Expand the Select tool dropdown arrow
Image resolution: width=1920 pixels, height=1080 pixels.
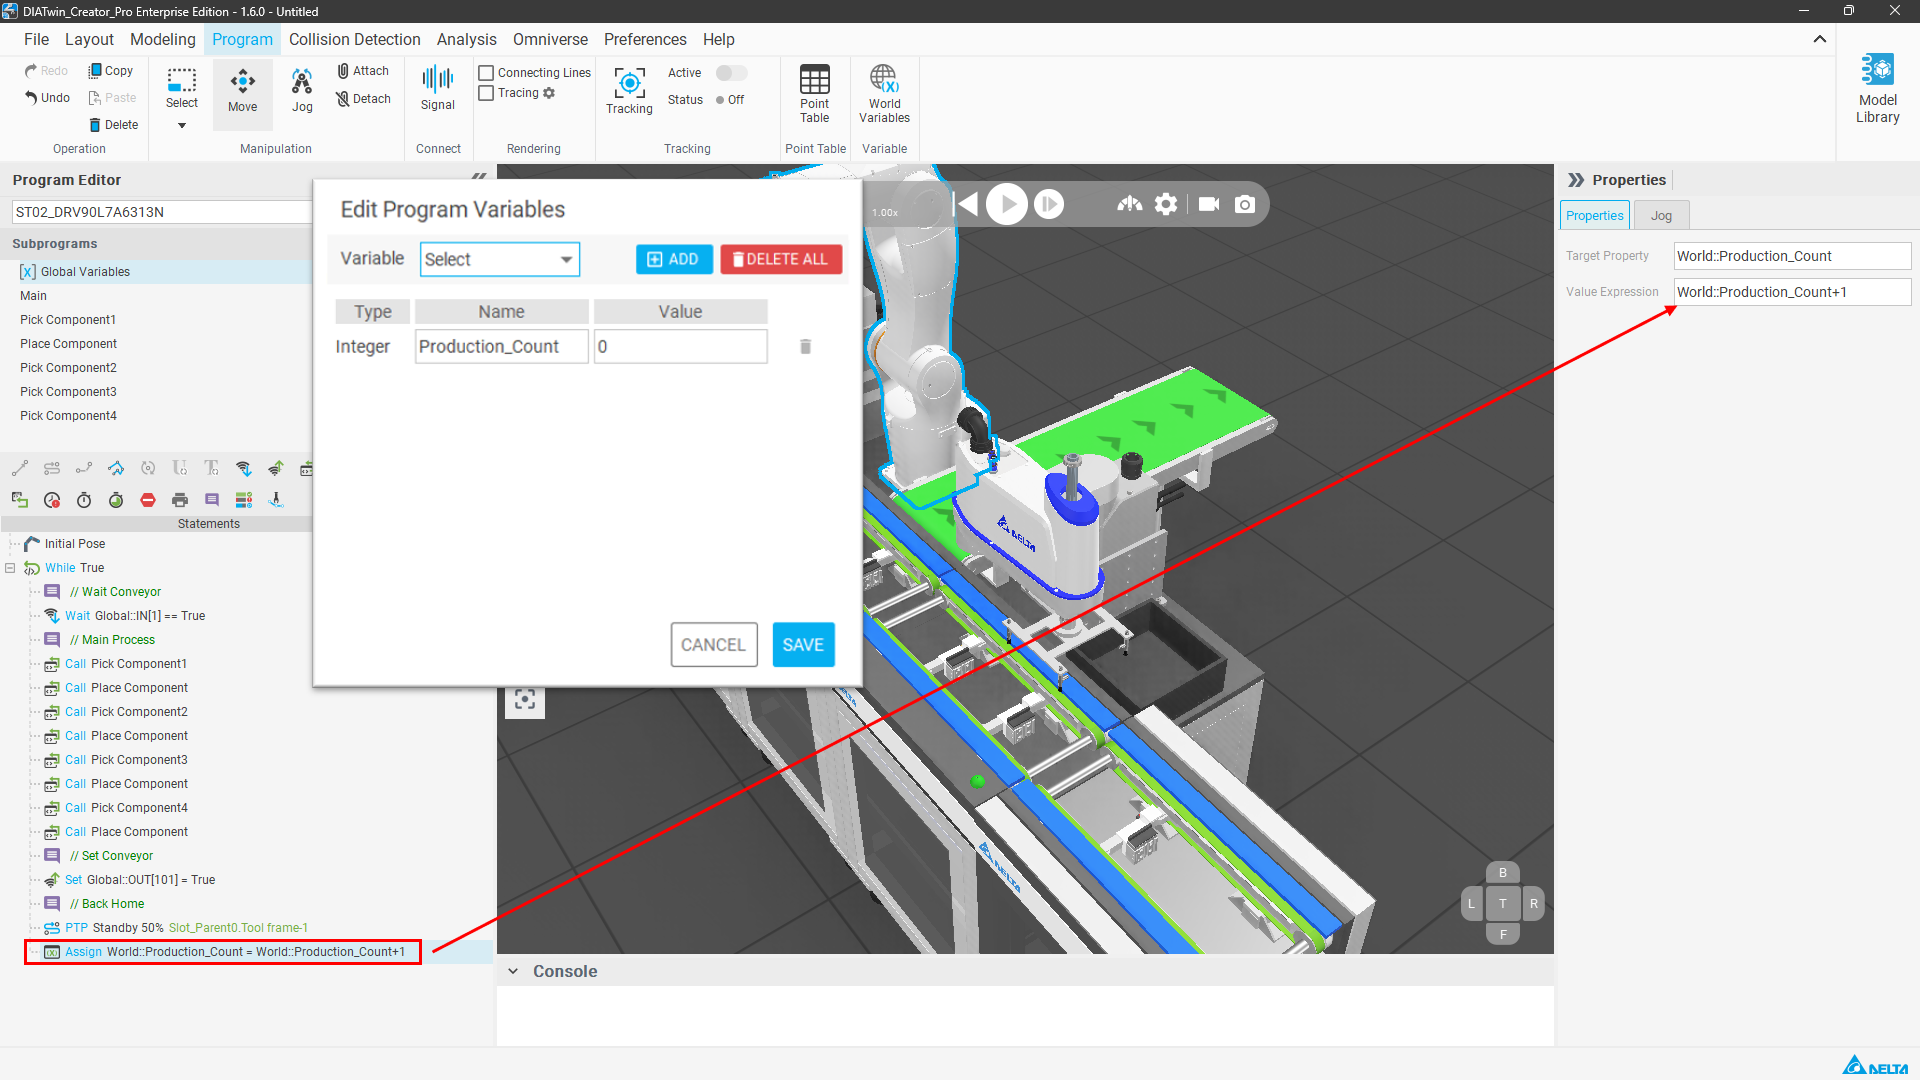click(x=182, y=126)
